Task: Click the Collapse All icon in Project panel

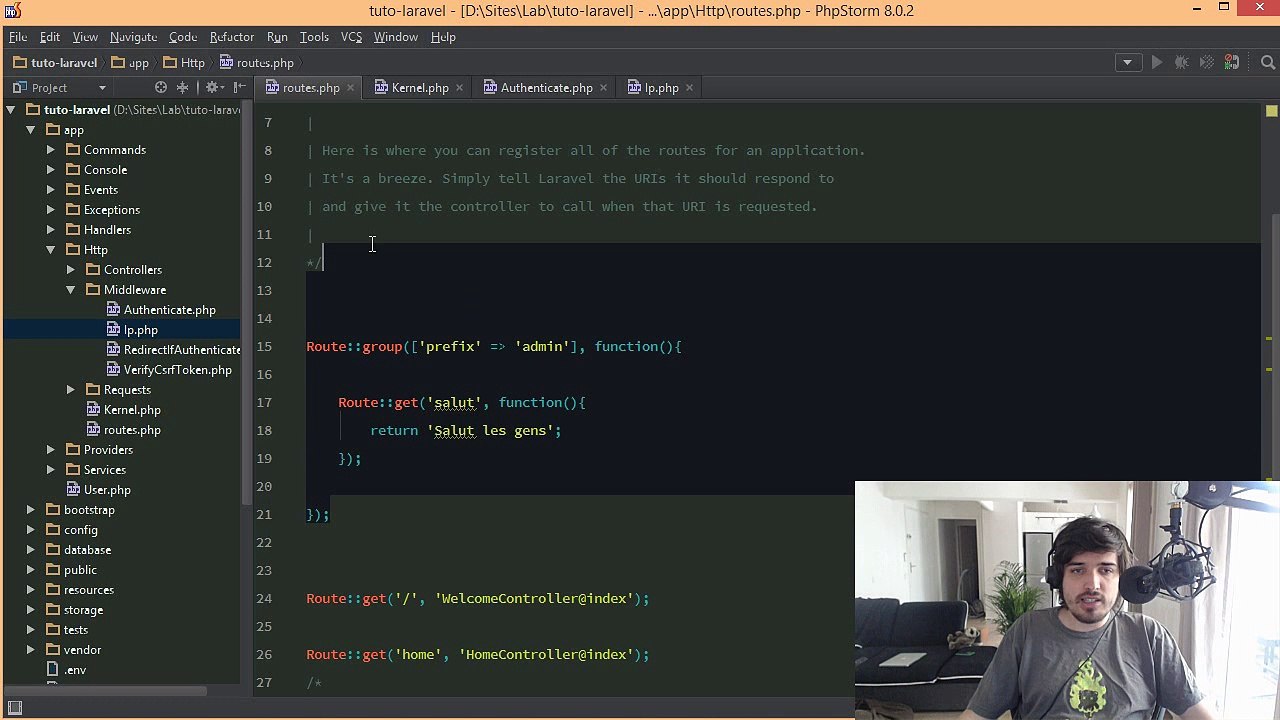Action: [182, 88]
